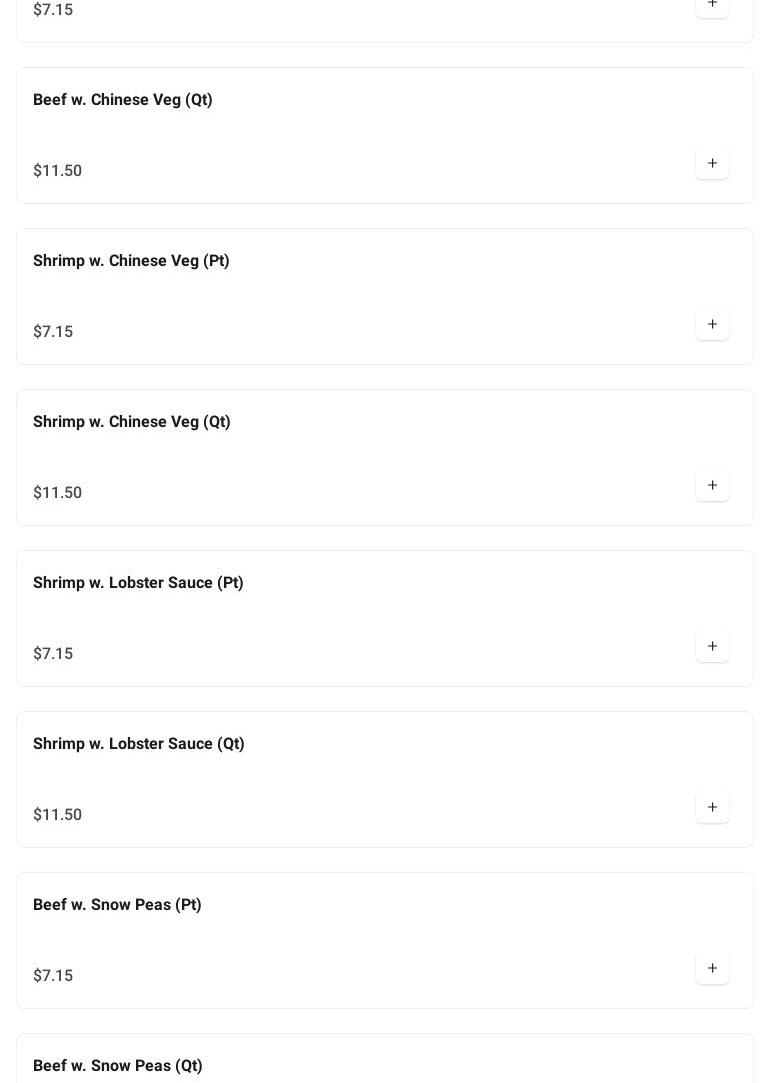Add Shrimp w. Chinese Veg (Pt) using plus

[712, 324]
